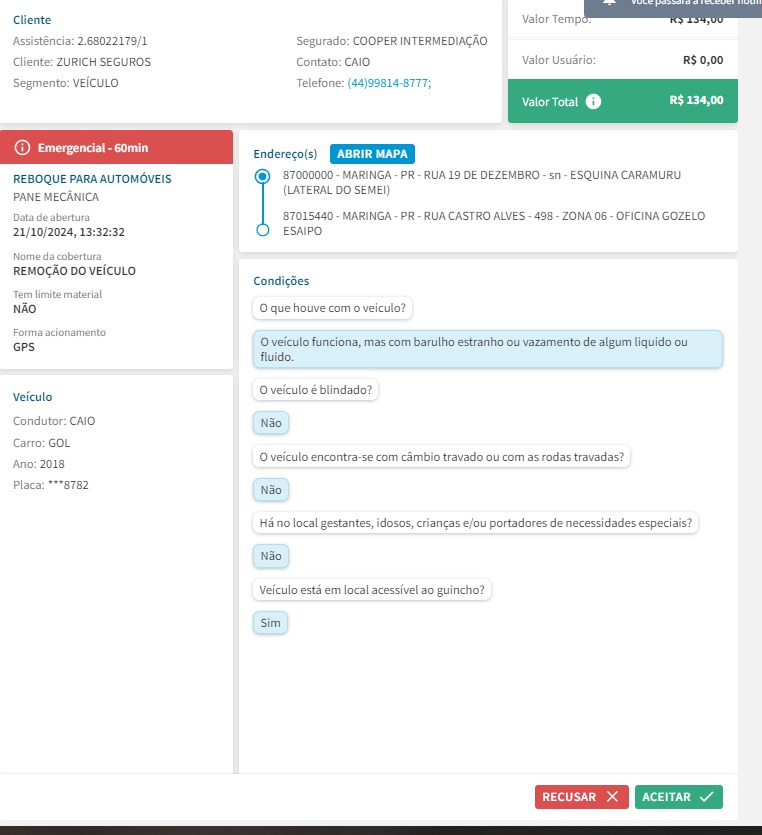Image resolution: width=762 pixels, height=835 pixels.
Task: Click the 'Sim' answer chip
Action: 270,623
